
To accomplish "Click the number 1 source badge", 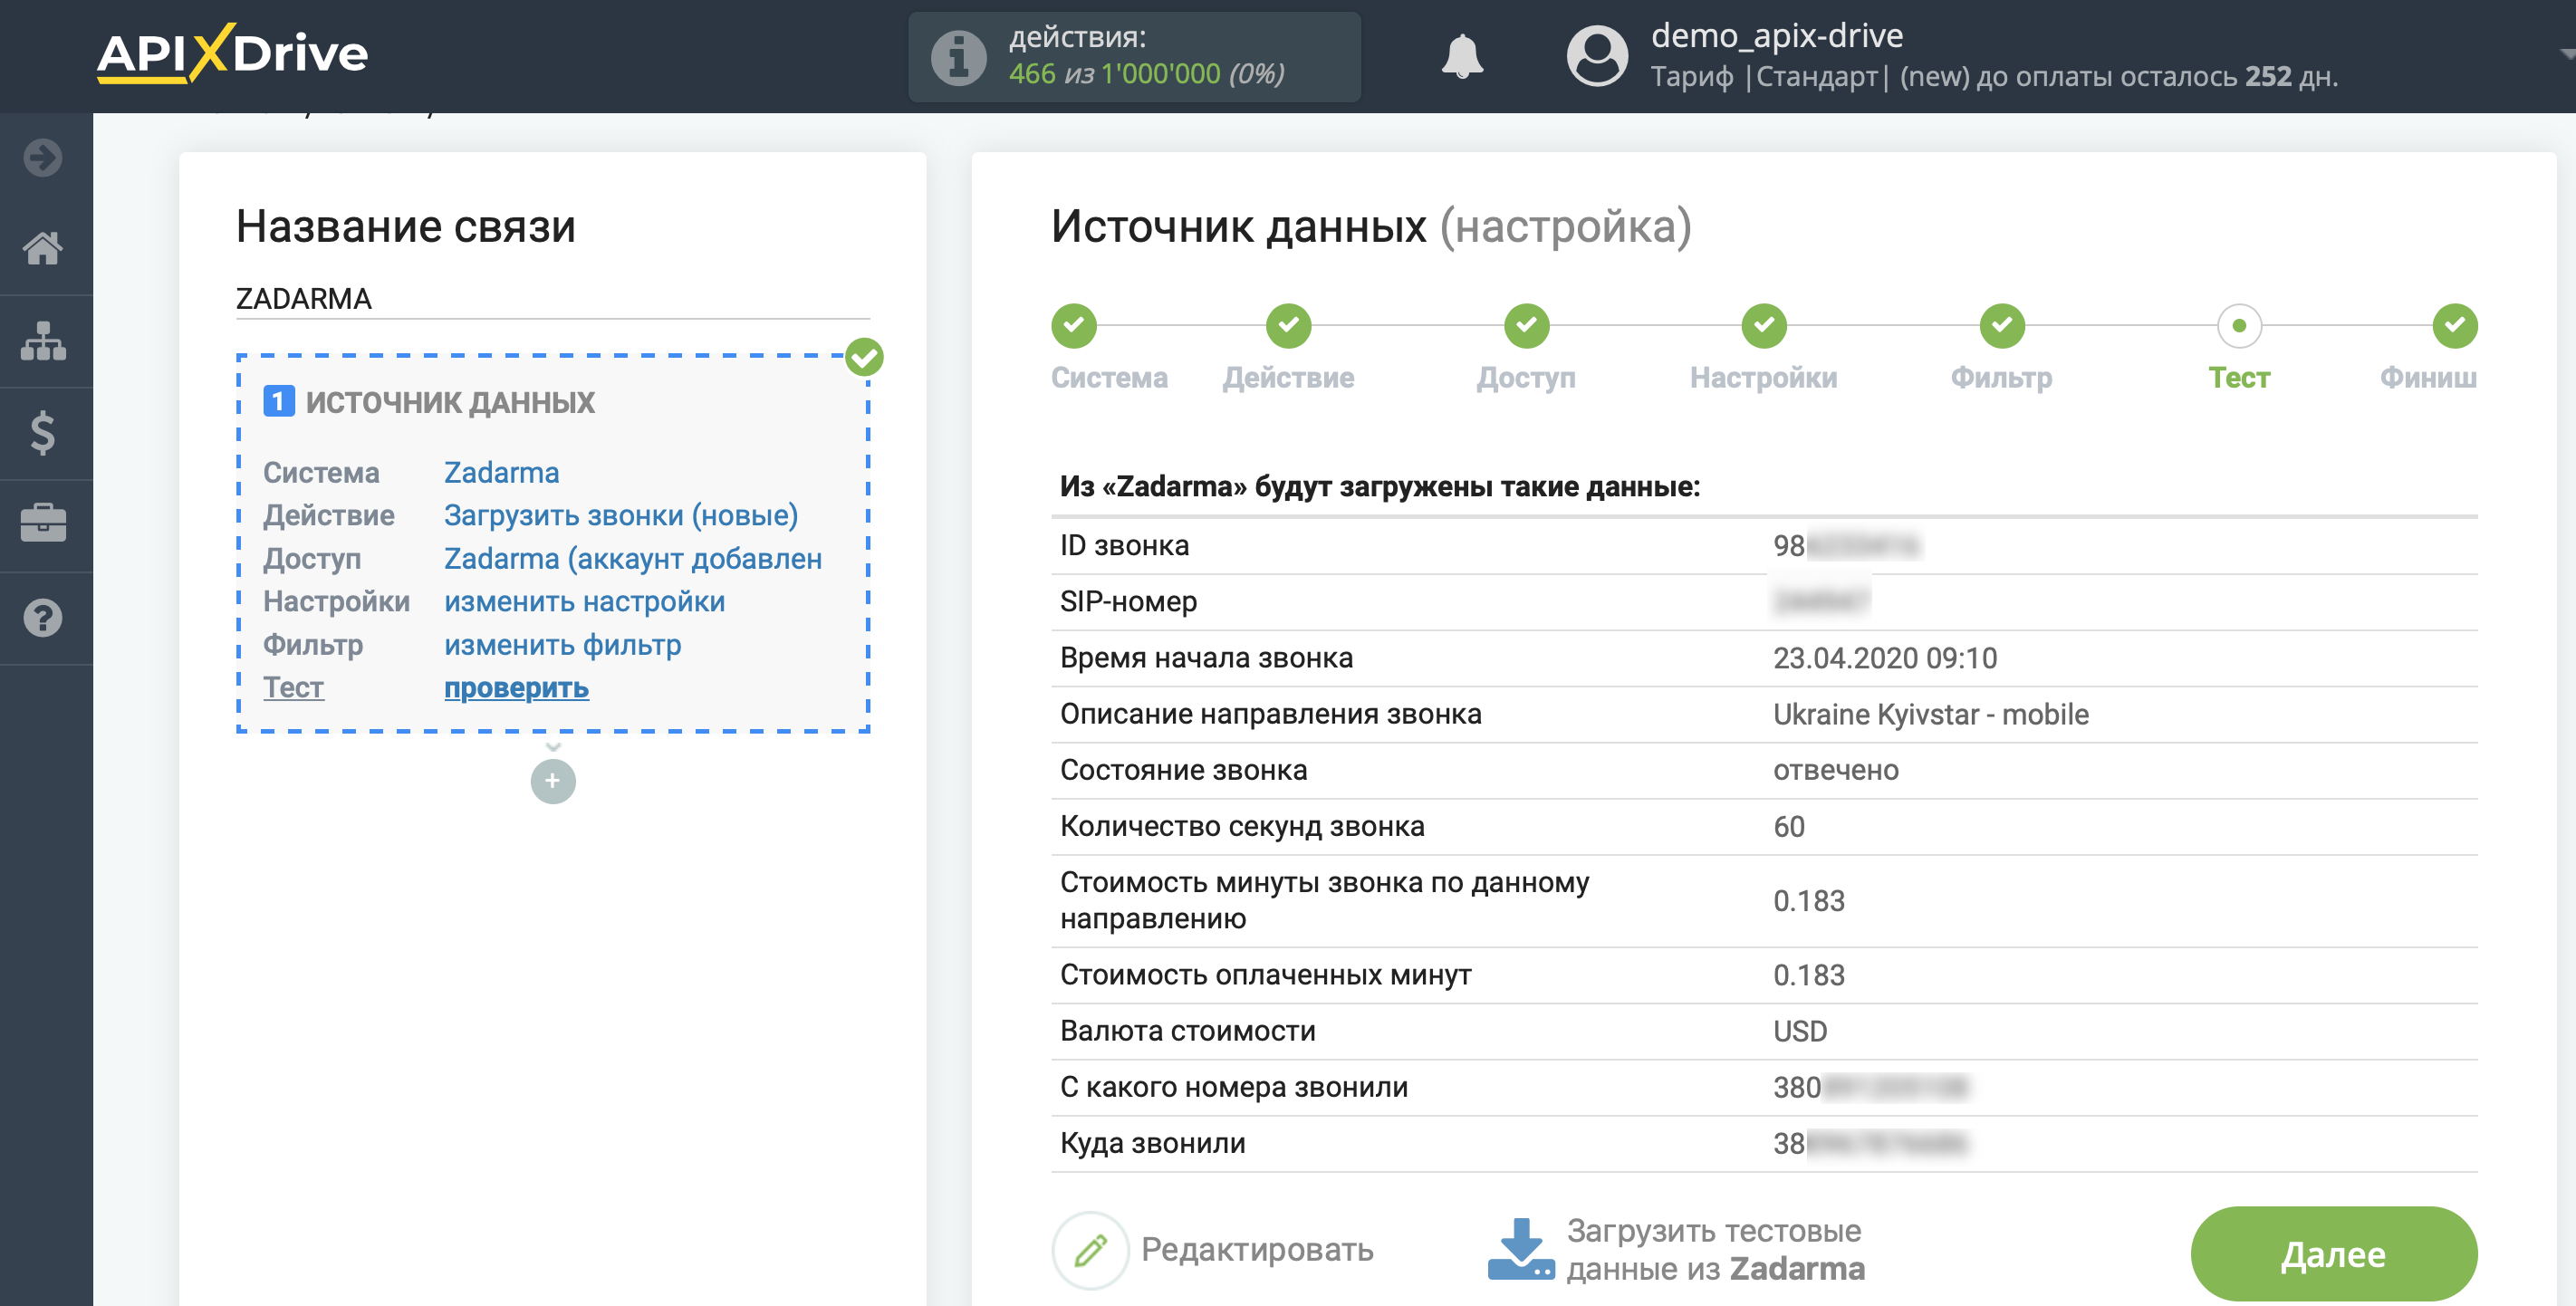I will tap(279, 401).
